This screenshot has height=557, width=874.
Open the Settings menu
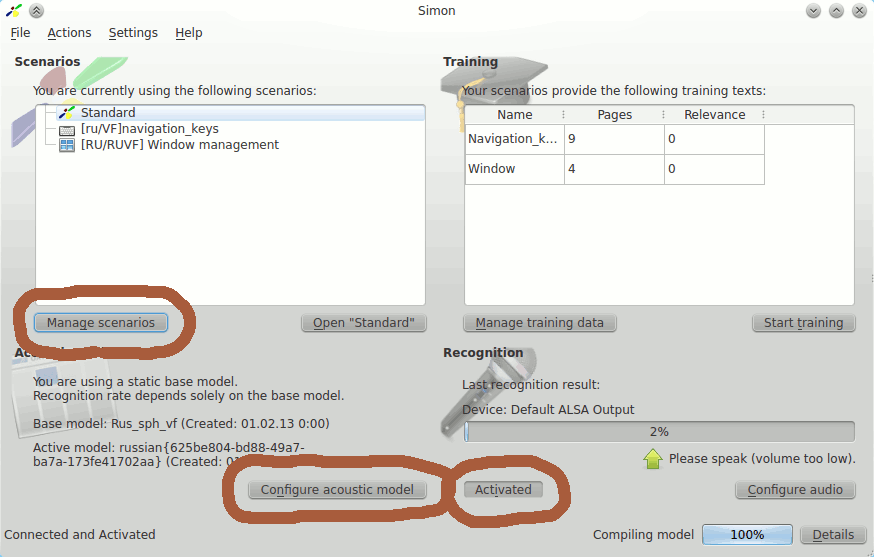(x=133, y=33)
